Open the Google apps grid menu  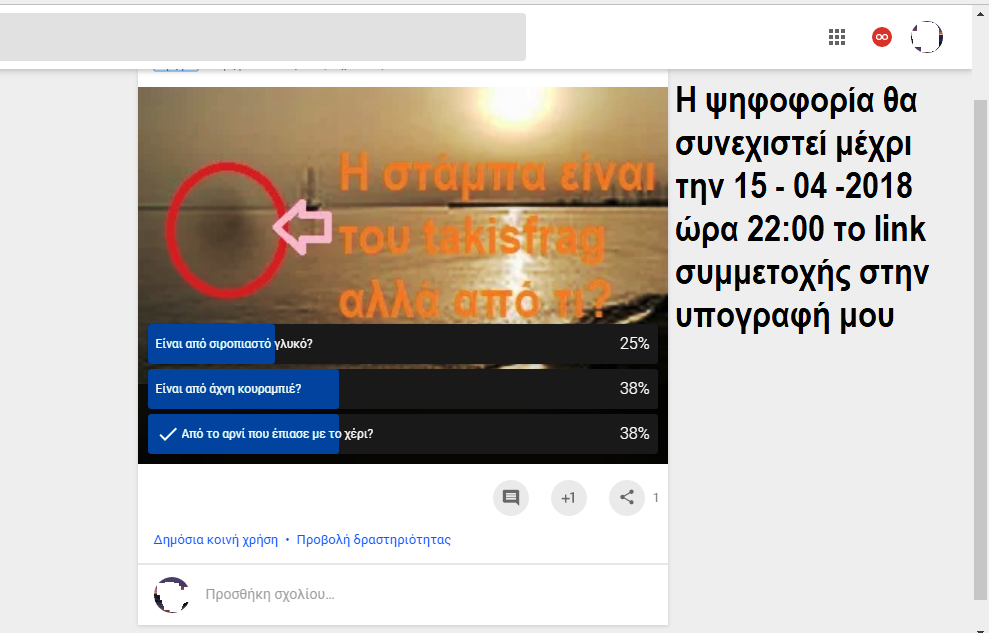point(837,37)
